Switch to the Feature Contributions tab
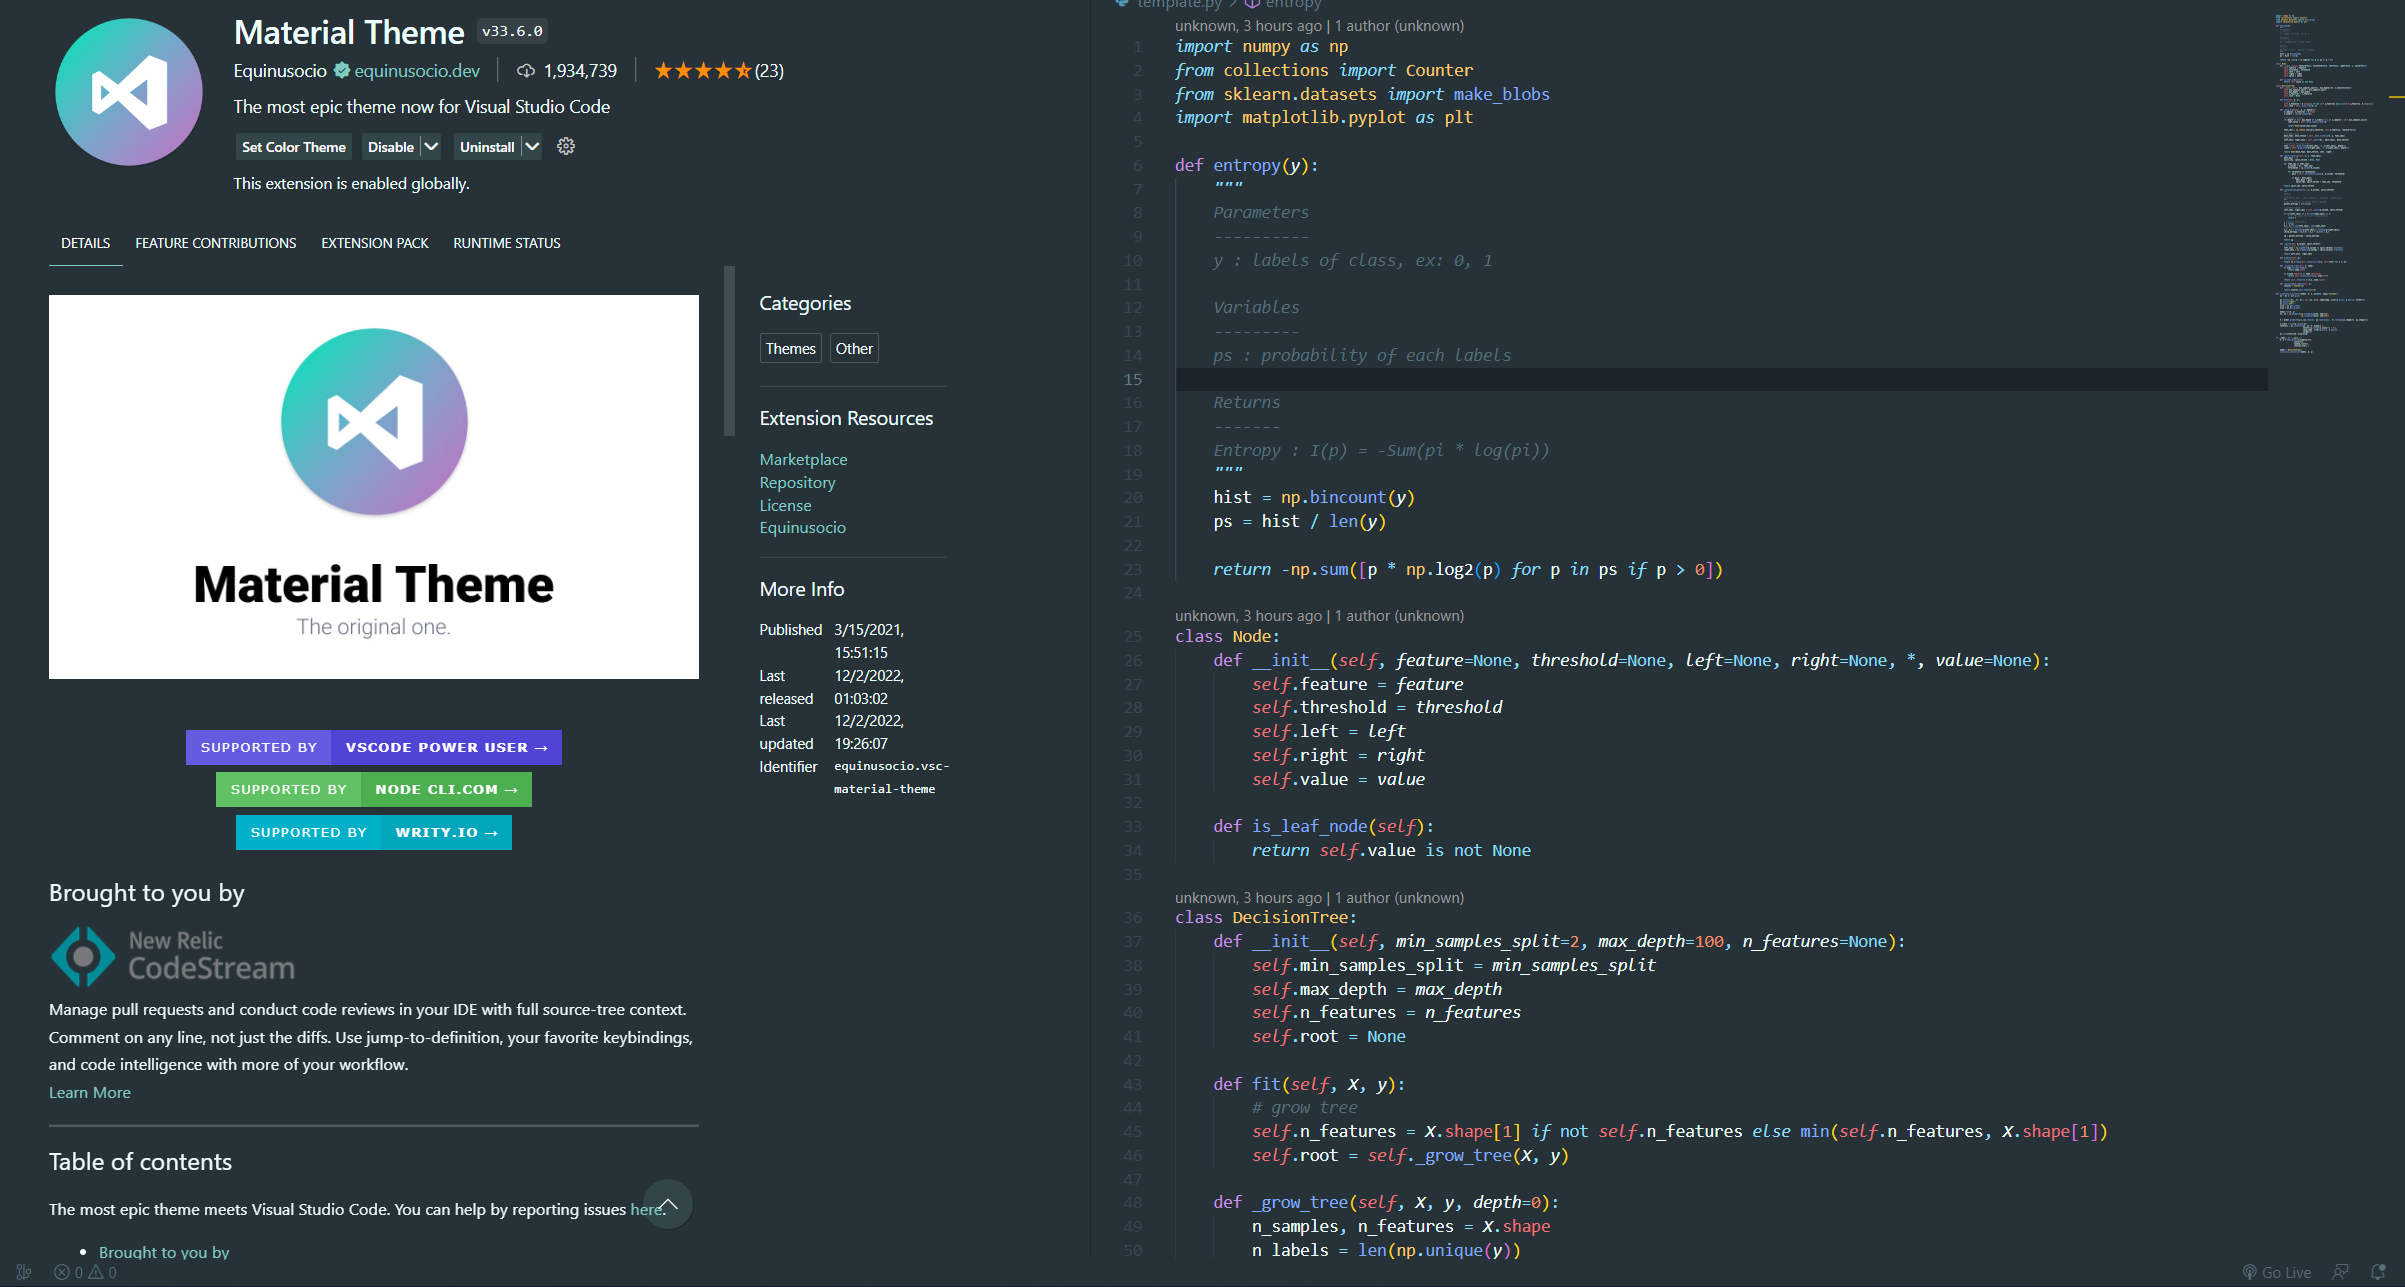2405x1287 pixels. [x=216, y=243]
